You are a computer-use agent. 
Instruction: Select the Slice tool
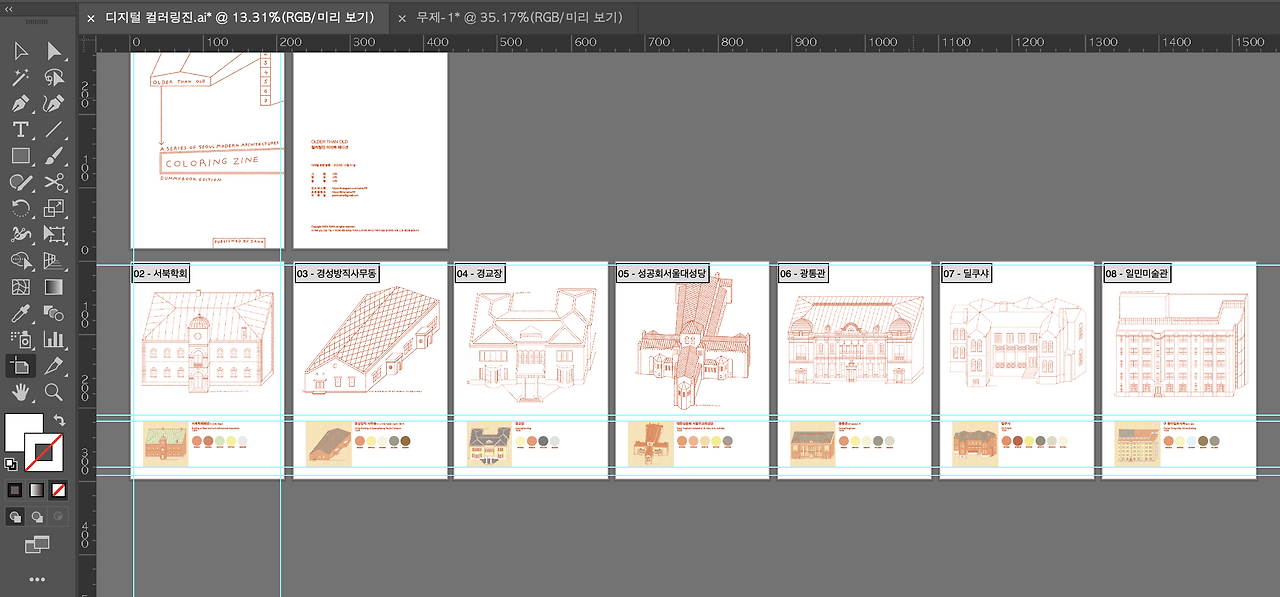[x=54, y=365]
